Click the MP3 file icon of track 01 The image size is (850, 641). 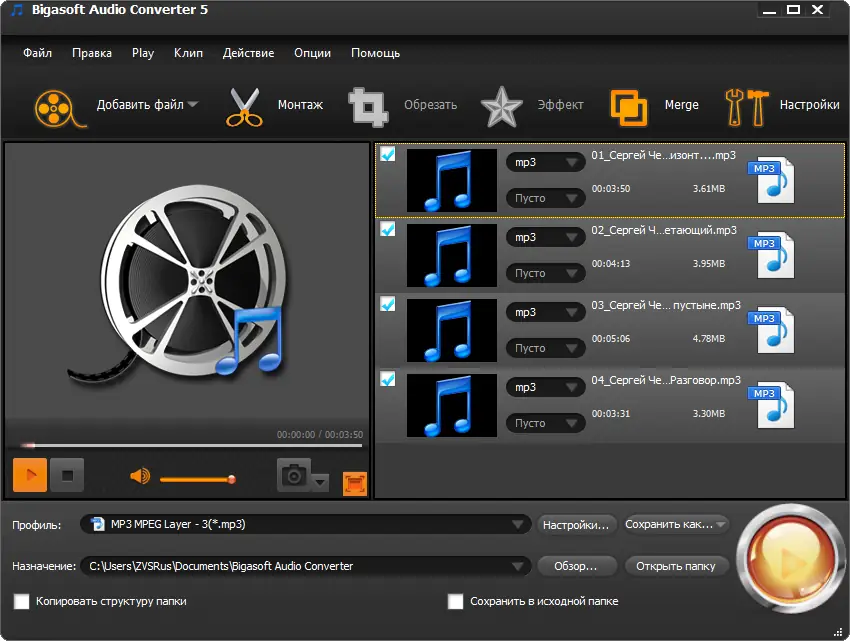[x=772, y=181]
